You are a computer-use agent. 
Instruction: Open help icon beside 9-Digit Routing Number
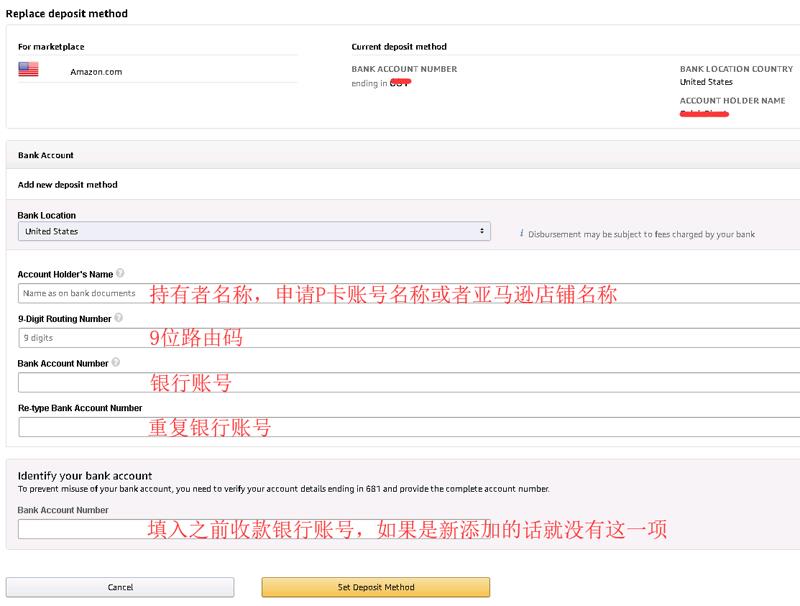(x=118, y=317)
